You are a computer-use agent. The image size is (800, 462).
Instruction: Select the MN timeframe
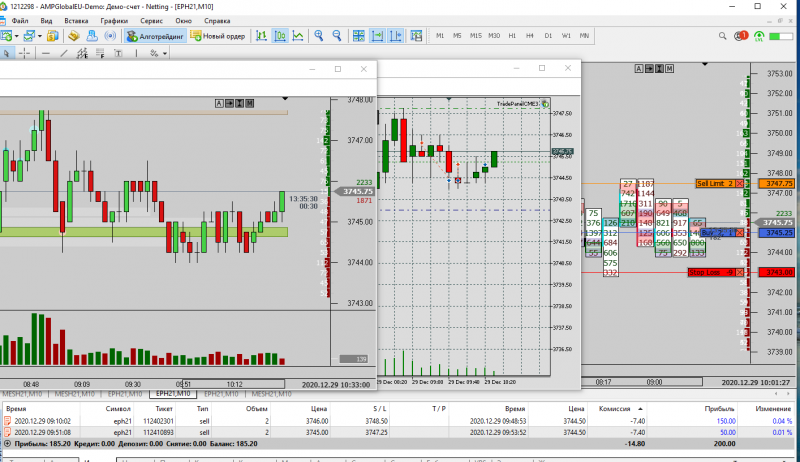pos(584,36)
